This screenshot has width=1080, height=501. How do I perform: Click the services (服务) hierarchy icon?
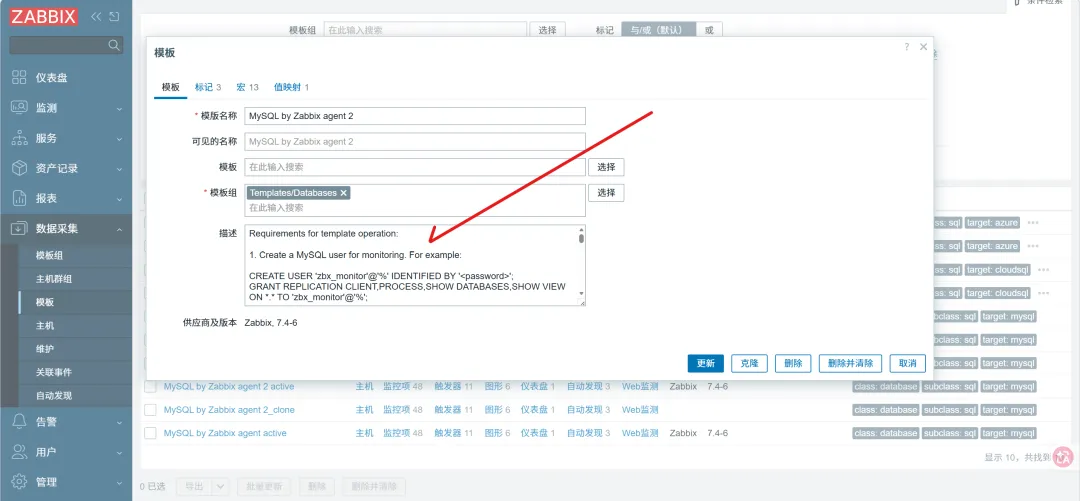(19, 138)
